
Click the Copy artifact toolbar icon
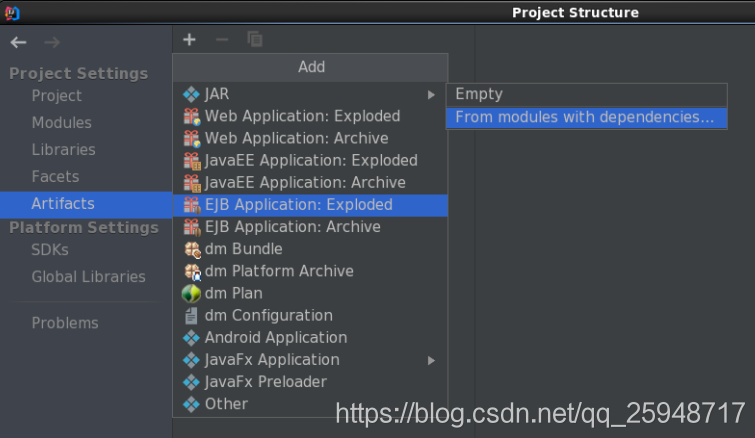[255, 39]
